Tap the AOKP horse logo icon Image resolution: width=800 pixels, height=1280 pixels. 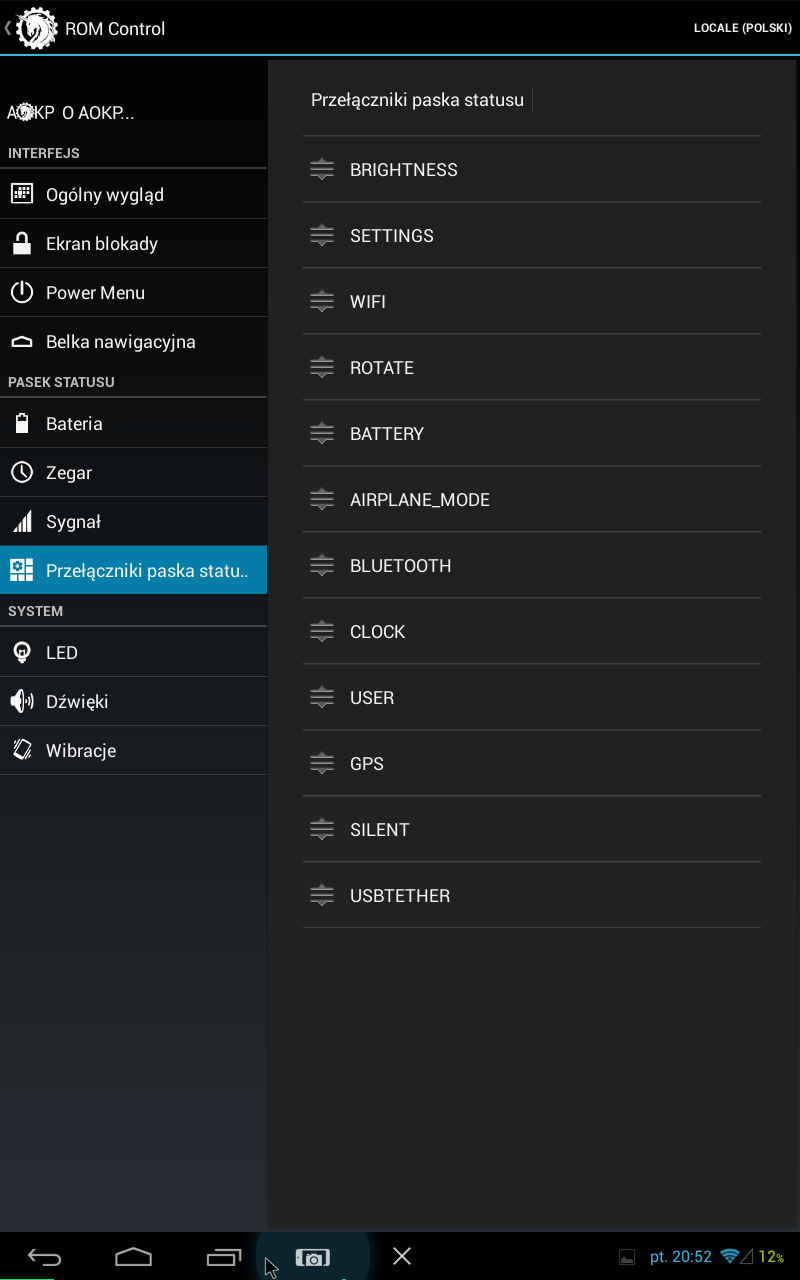[x=37, y=28]
